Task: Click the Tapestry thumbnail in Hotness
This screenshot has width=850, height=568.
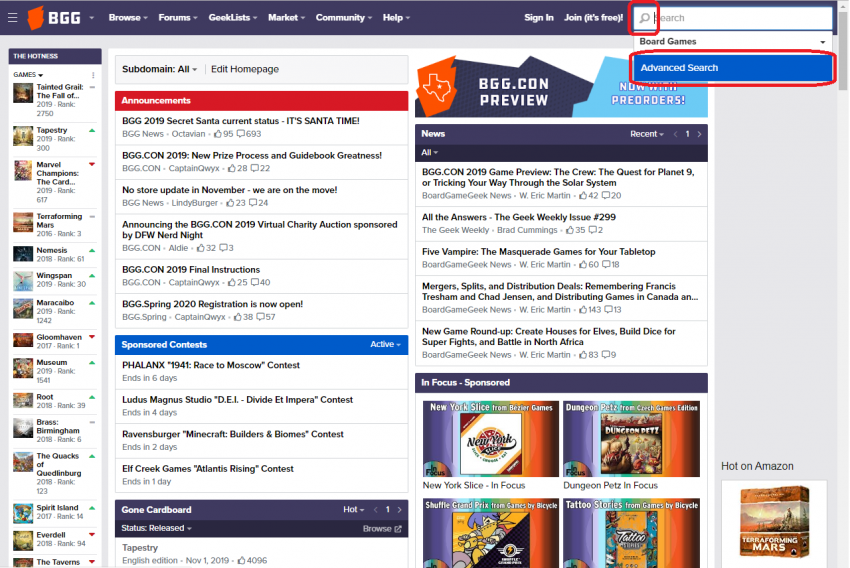Action: [23, 136]
